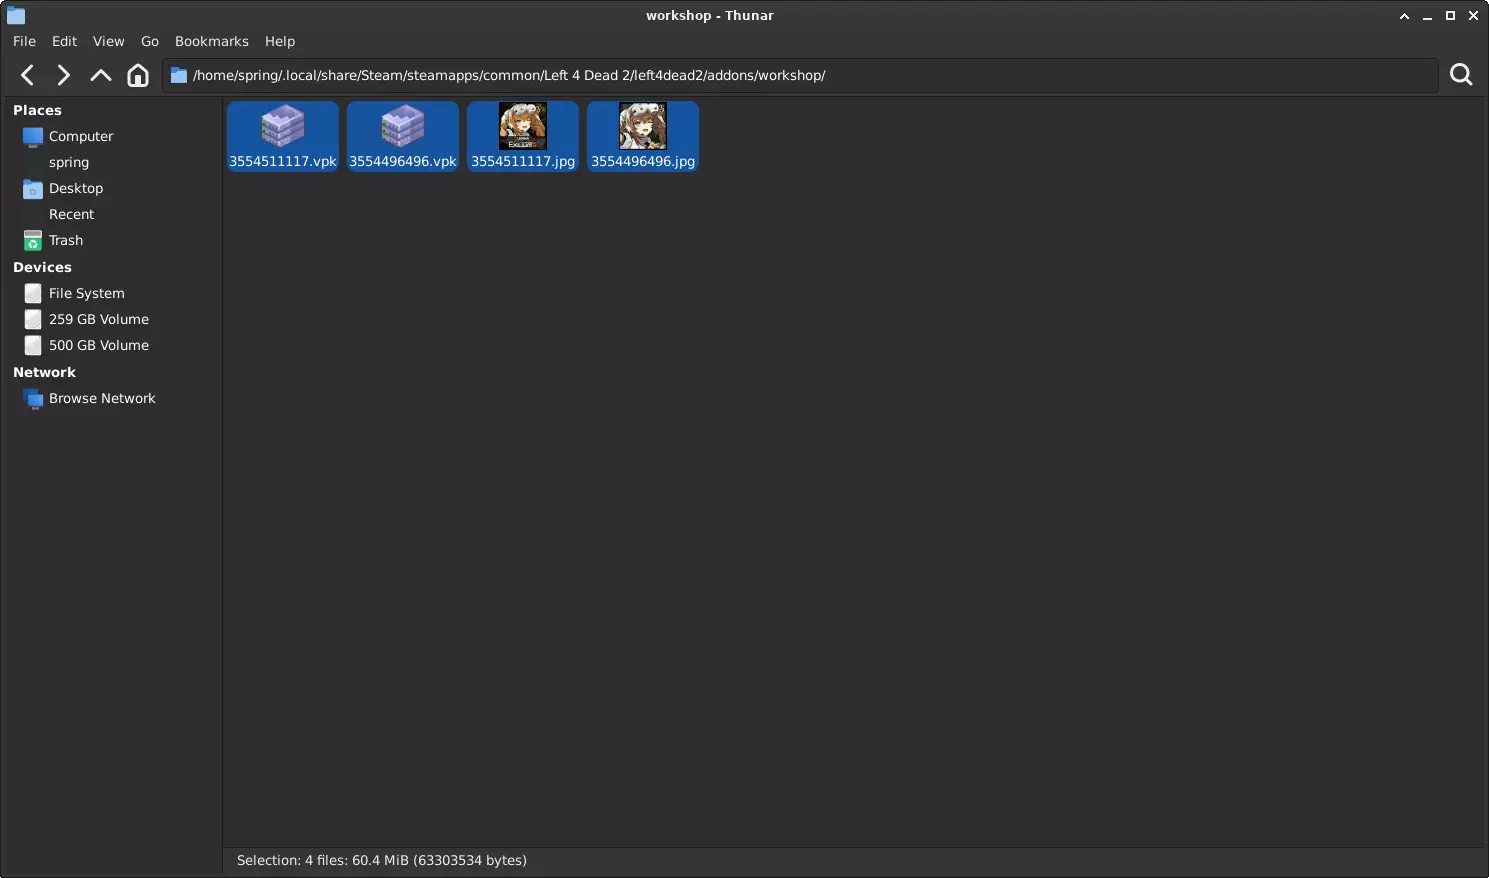The image size is (1489, 878).
Task: Minimize the Thunar window
Action: [x=1427, y=16]
